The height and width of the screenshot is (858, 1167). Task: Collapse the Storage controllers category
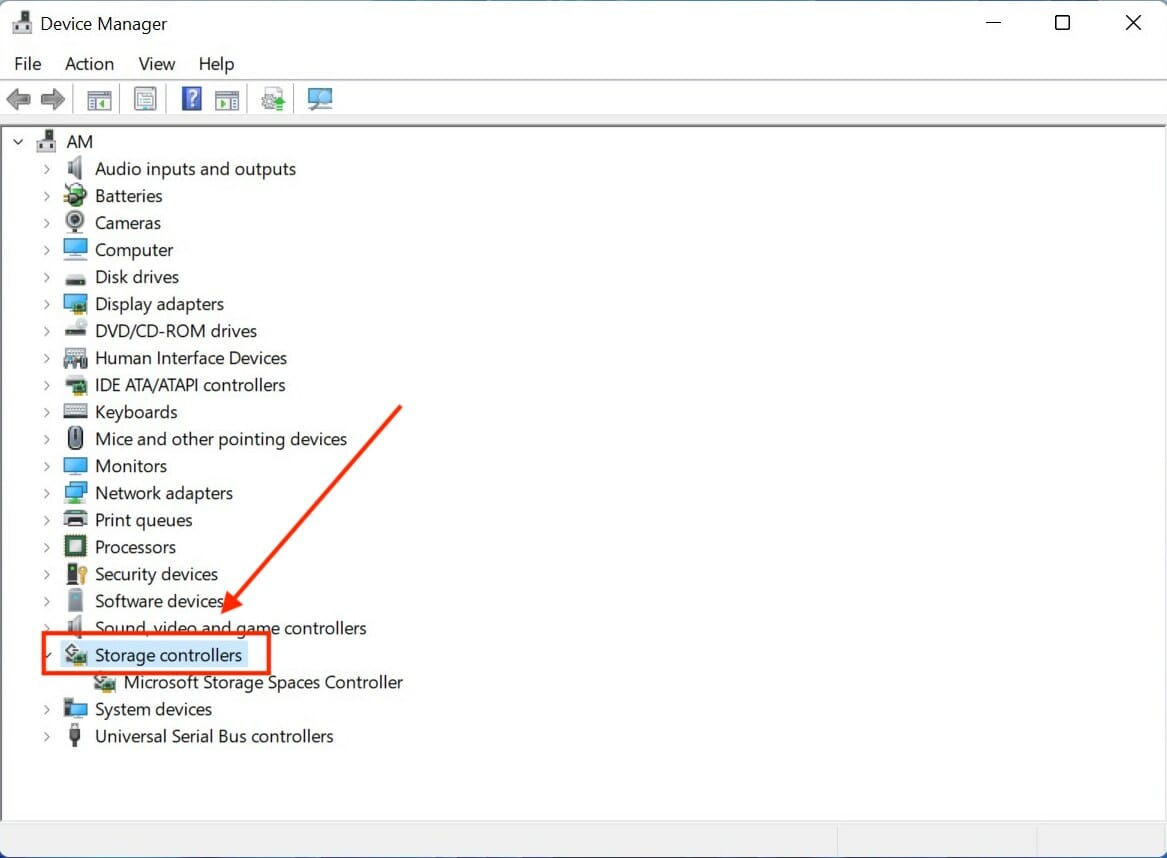[46, 655]
